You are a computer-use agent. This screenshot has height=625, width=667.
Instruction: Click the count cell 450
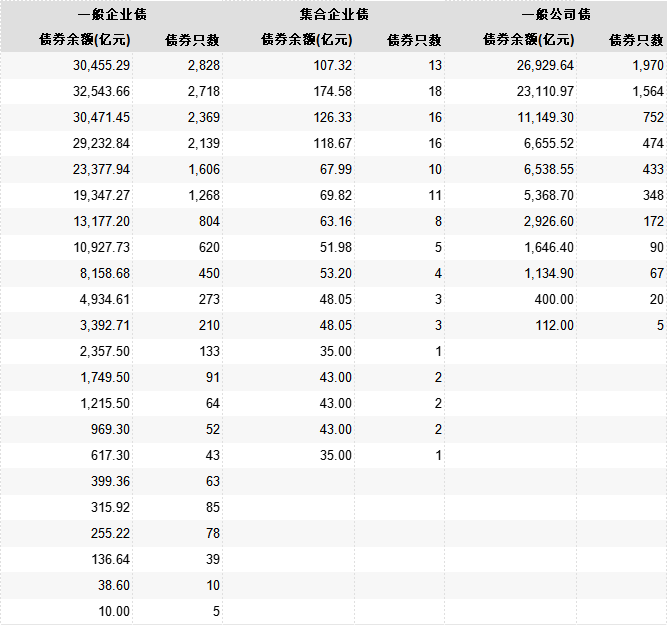click(209, 273)
